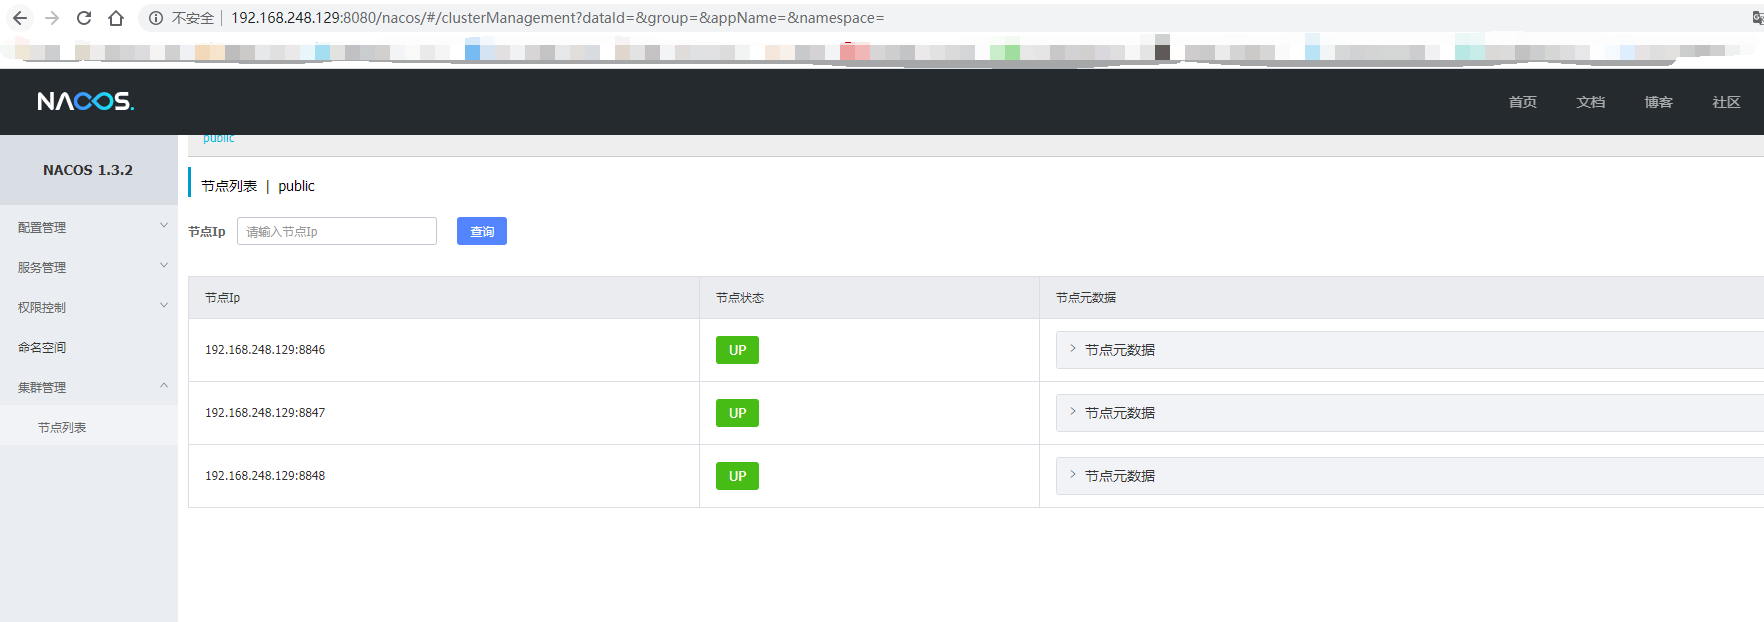This screenshot has height=622, width=1764.
Task: Click the address bar URL
Action: 557,18
